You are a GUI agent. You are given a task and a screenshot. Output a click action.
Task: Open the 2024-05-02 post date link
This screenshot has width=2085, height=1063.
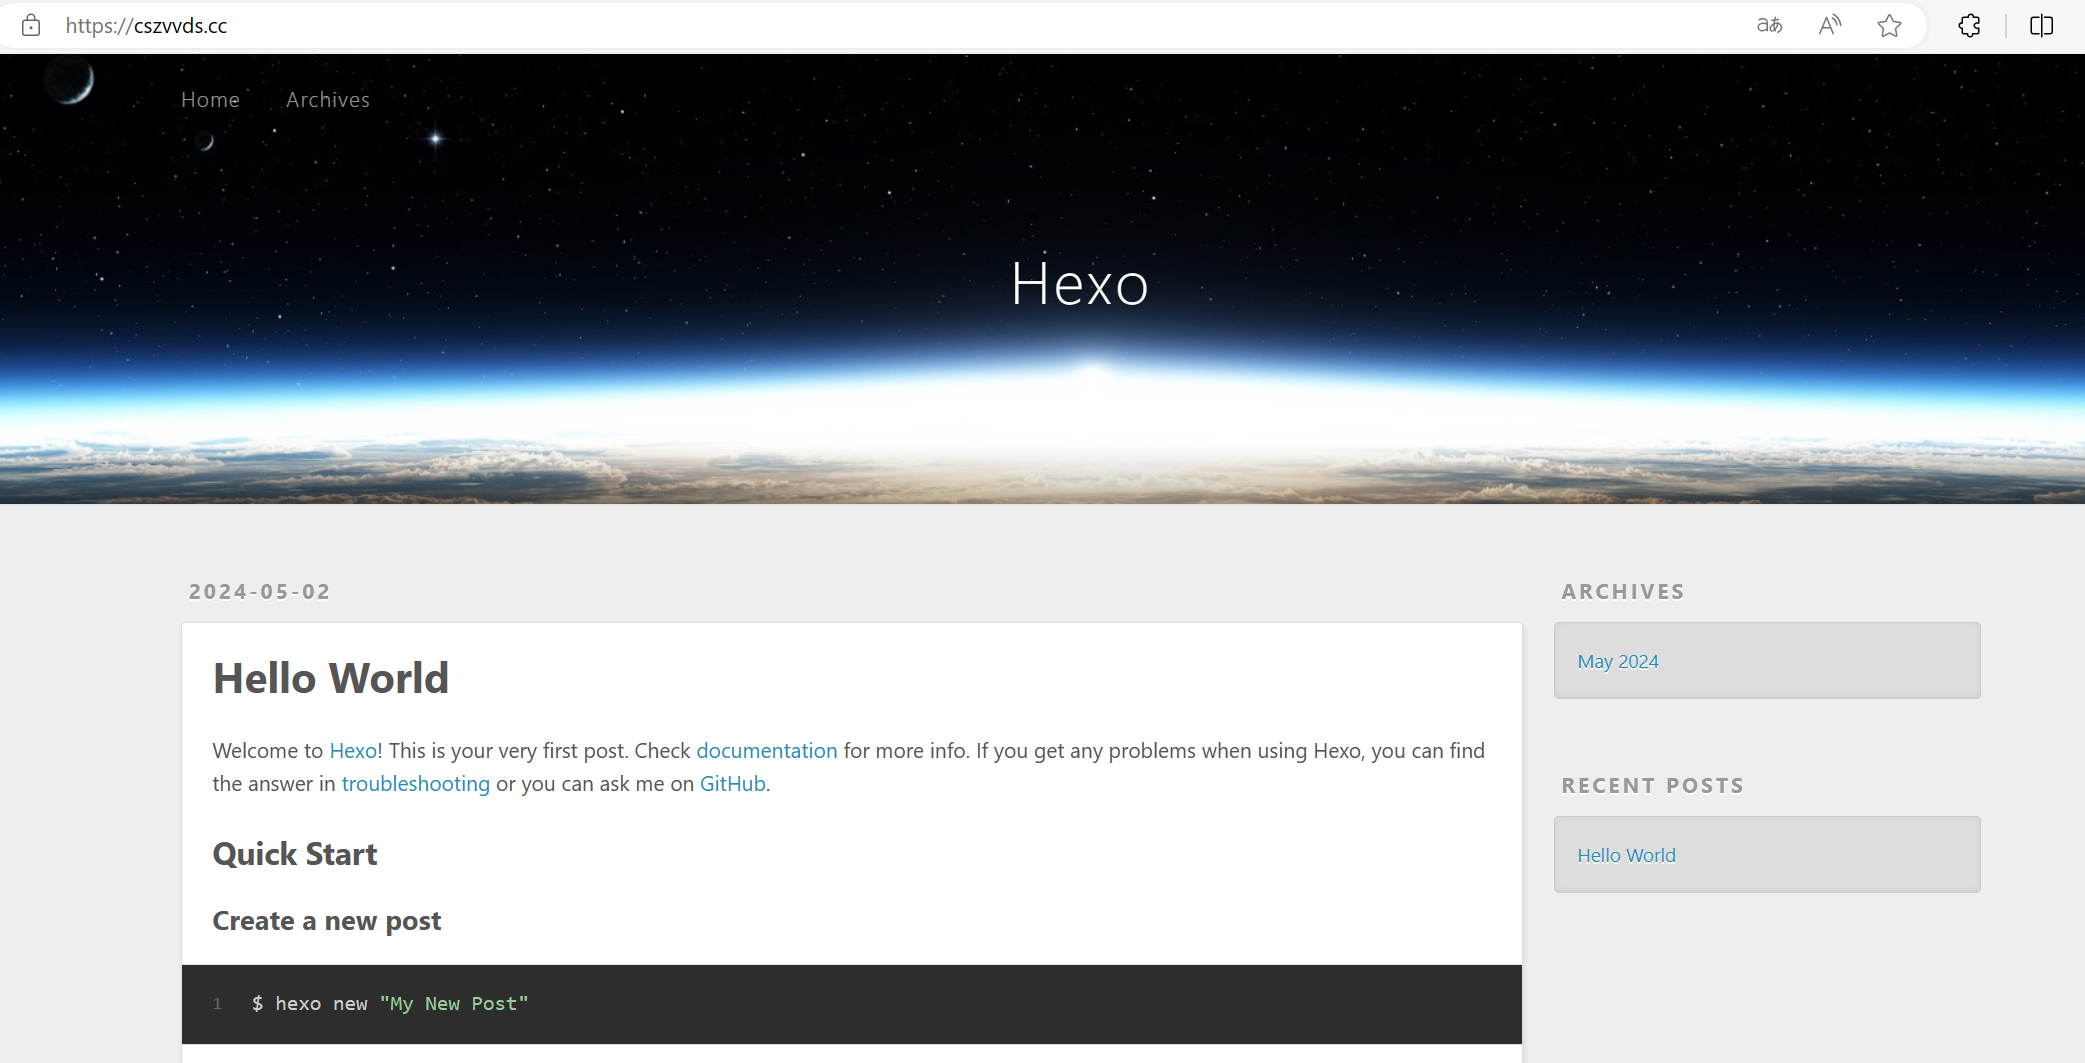coord(259,592)
